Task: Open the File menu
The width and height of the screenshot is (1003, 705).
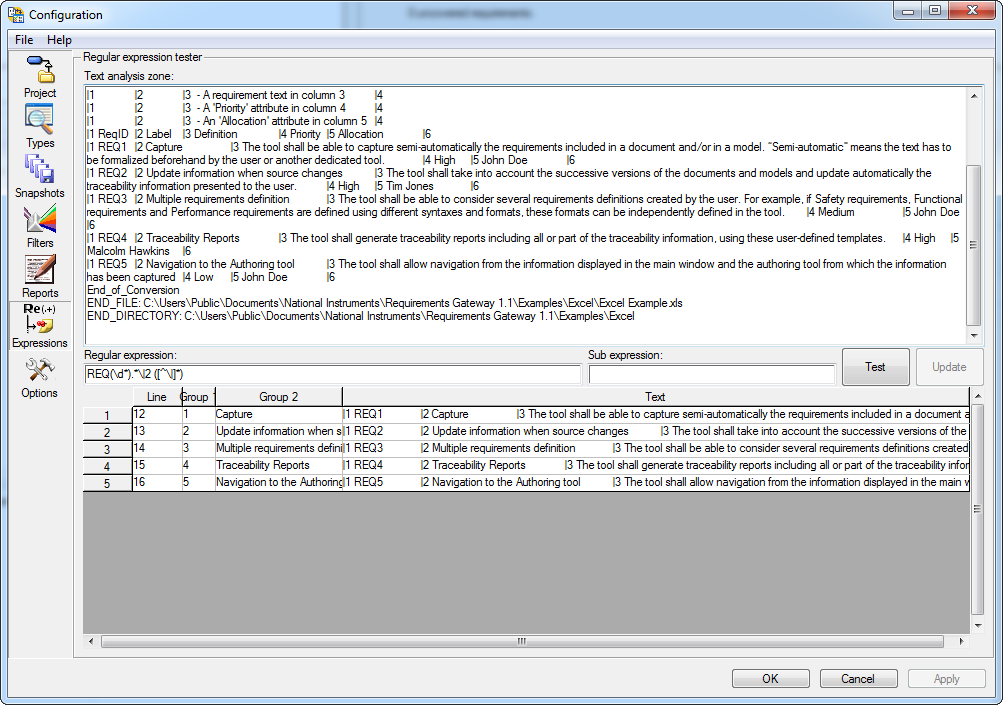Action: click(24, 40)
